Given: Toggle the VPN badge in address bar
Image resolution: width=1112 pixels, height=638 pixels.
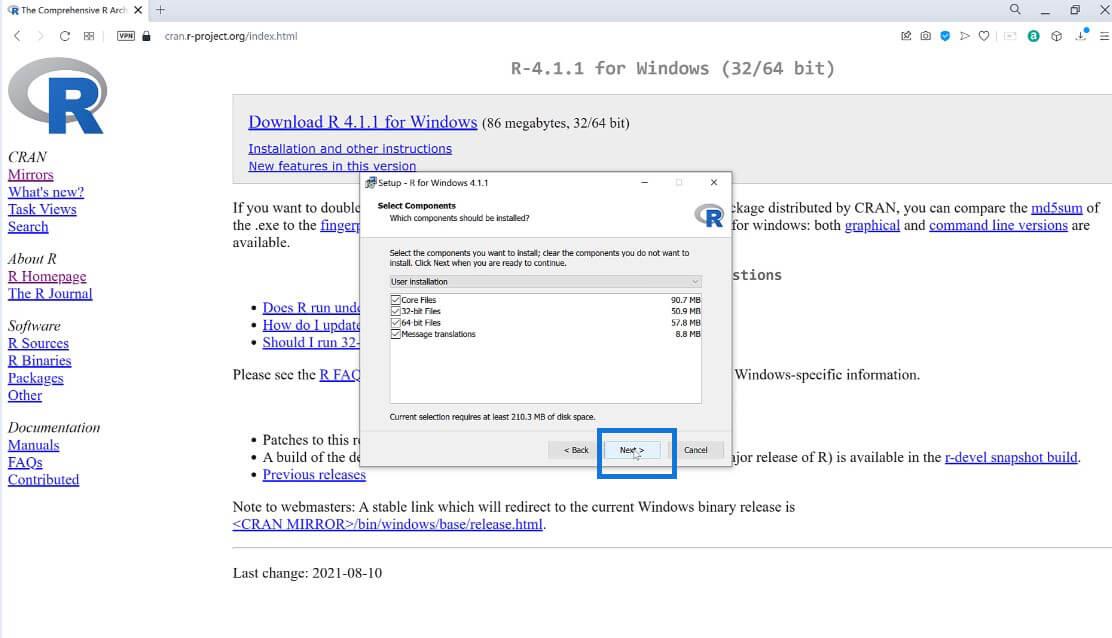Looking at the screenshot, I should coord(126,36).
